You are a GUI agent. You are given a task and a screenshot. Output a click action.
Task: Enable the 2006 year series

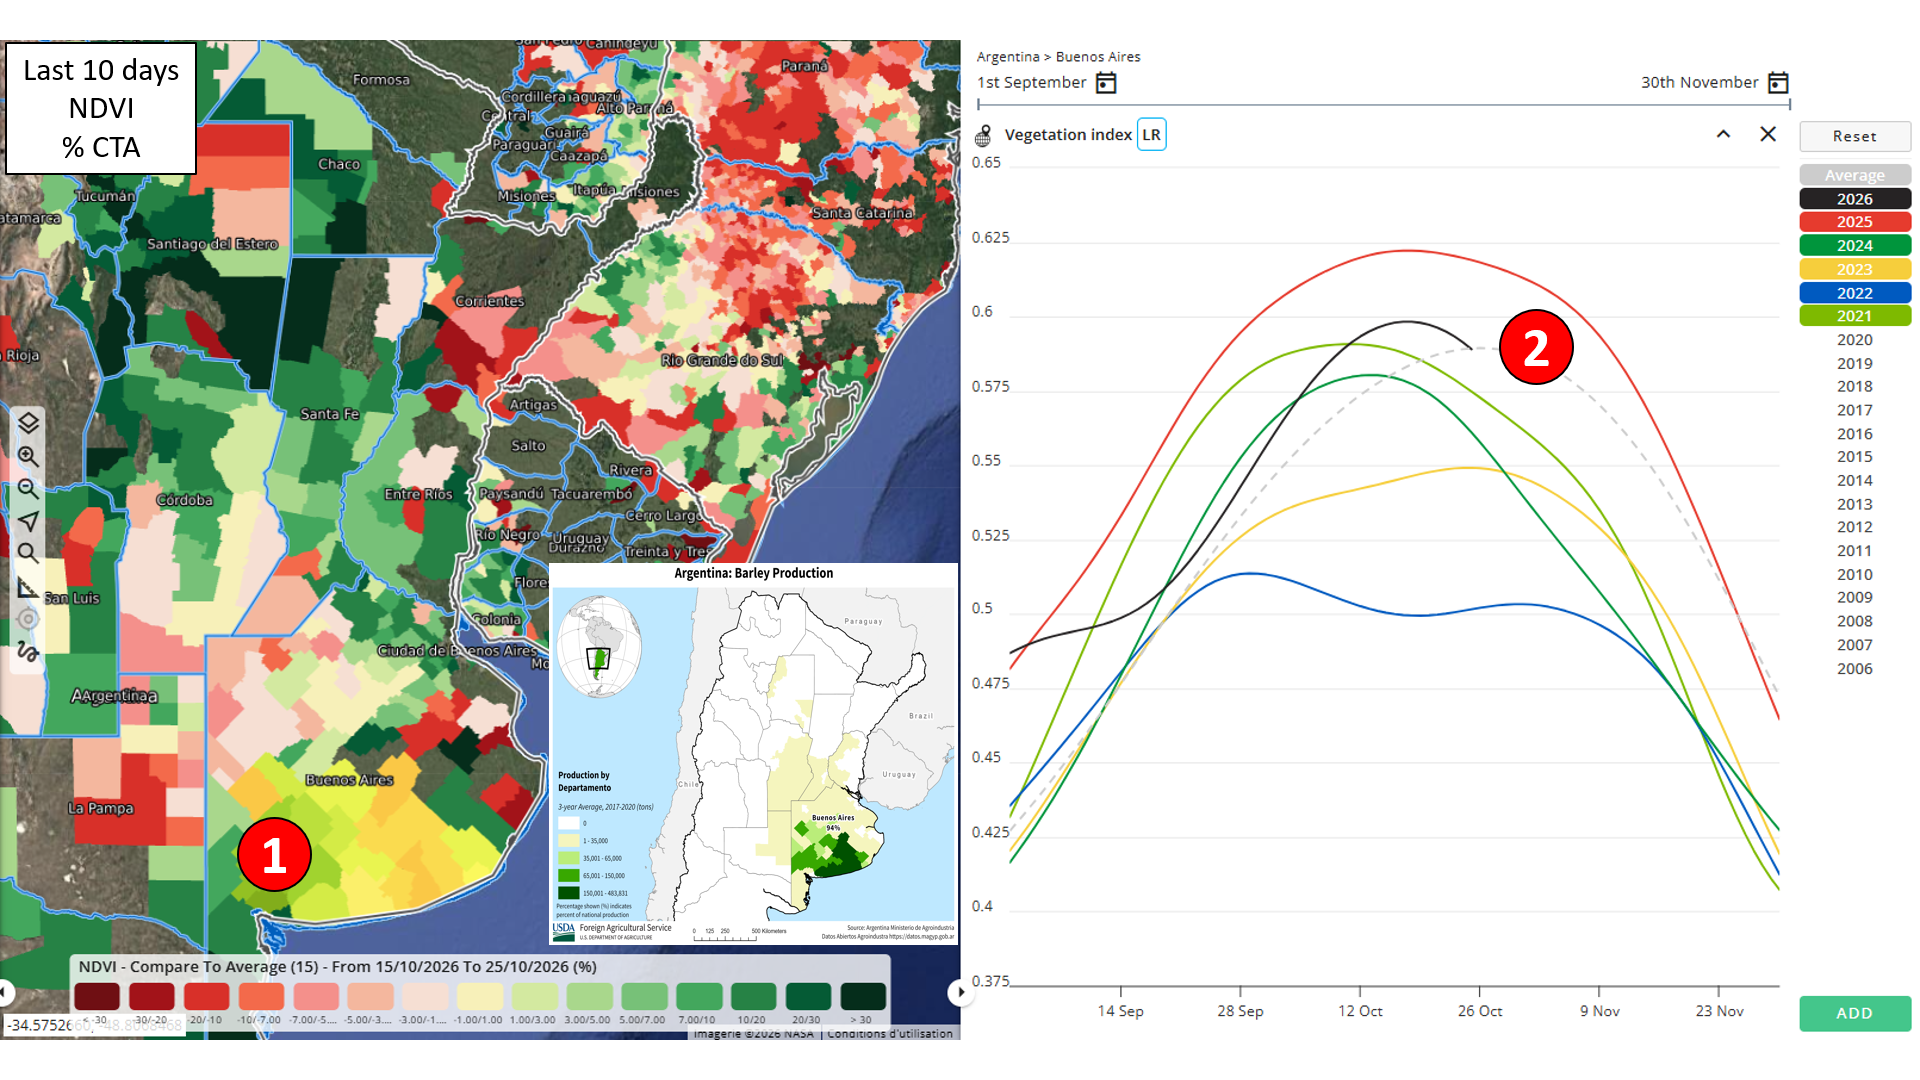[x=1855, y=669]
